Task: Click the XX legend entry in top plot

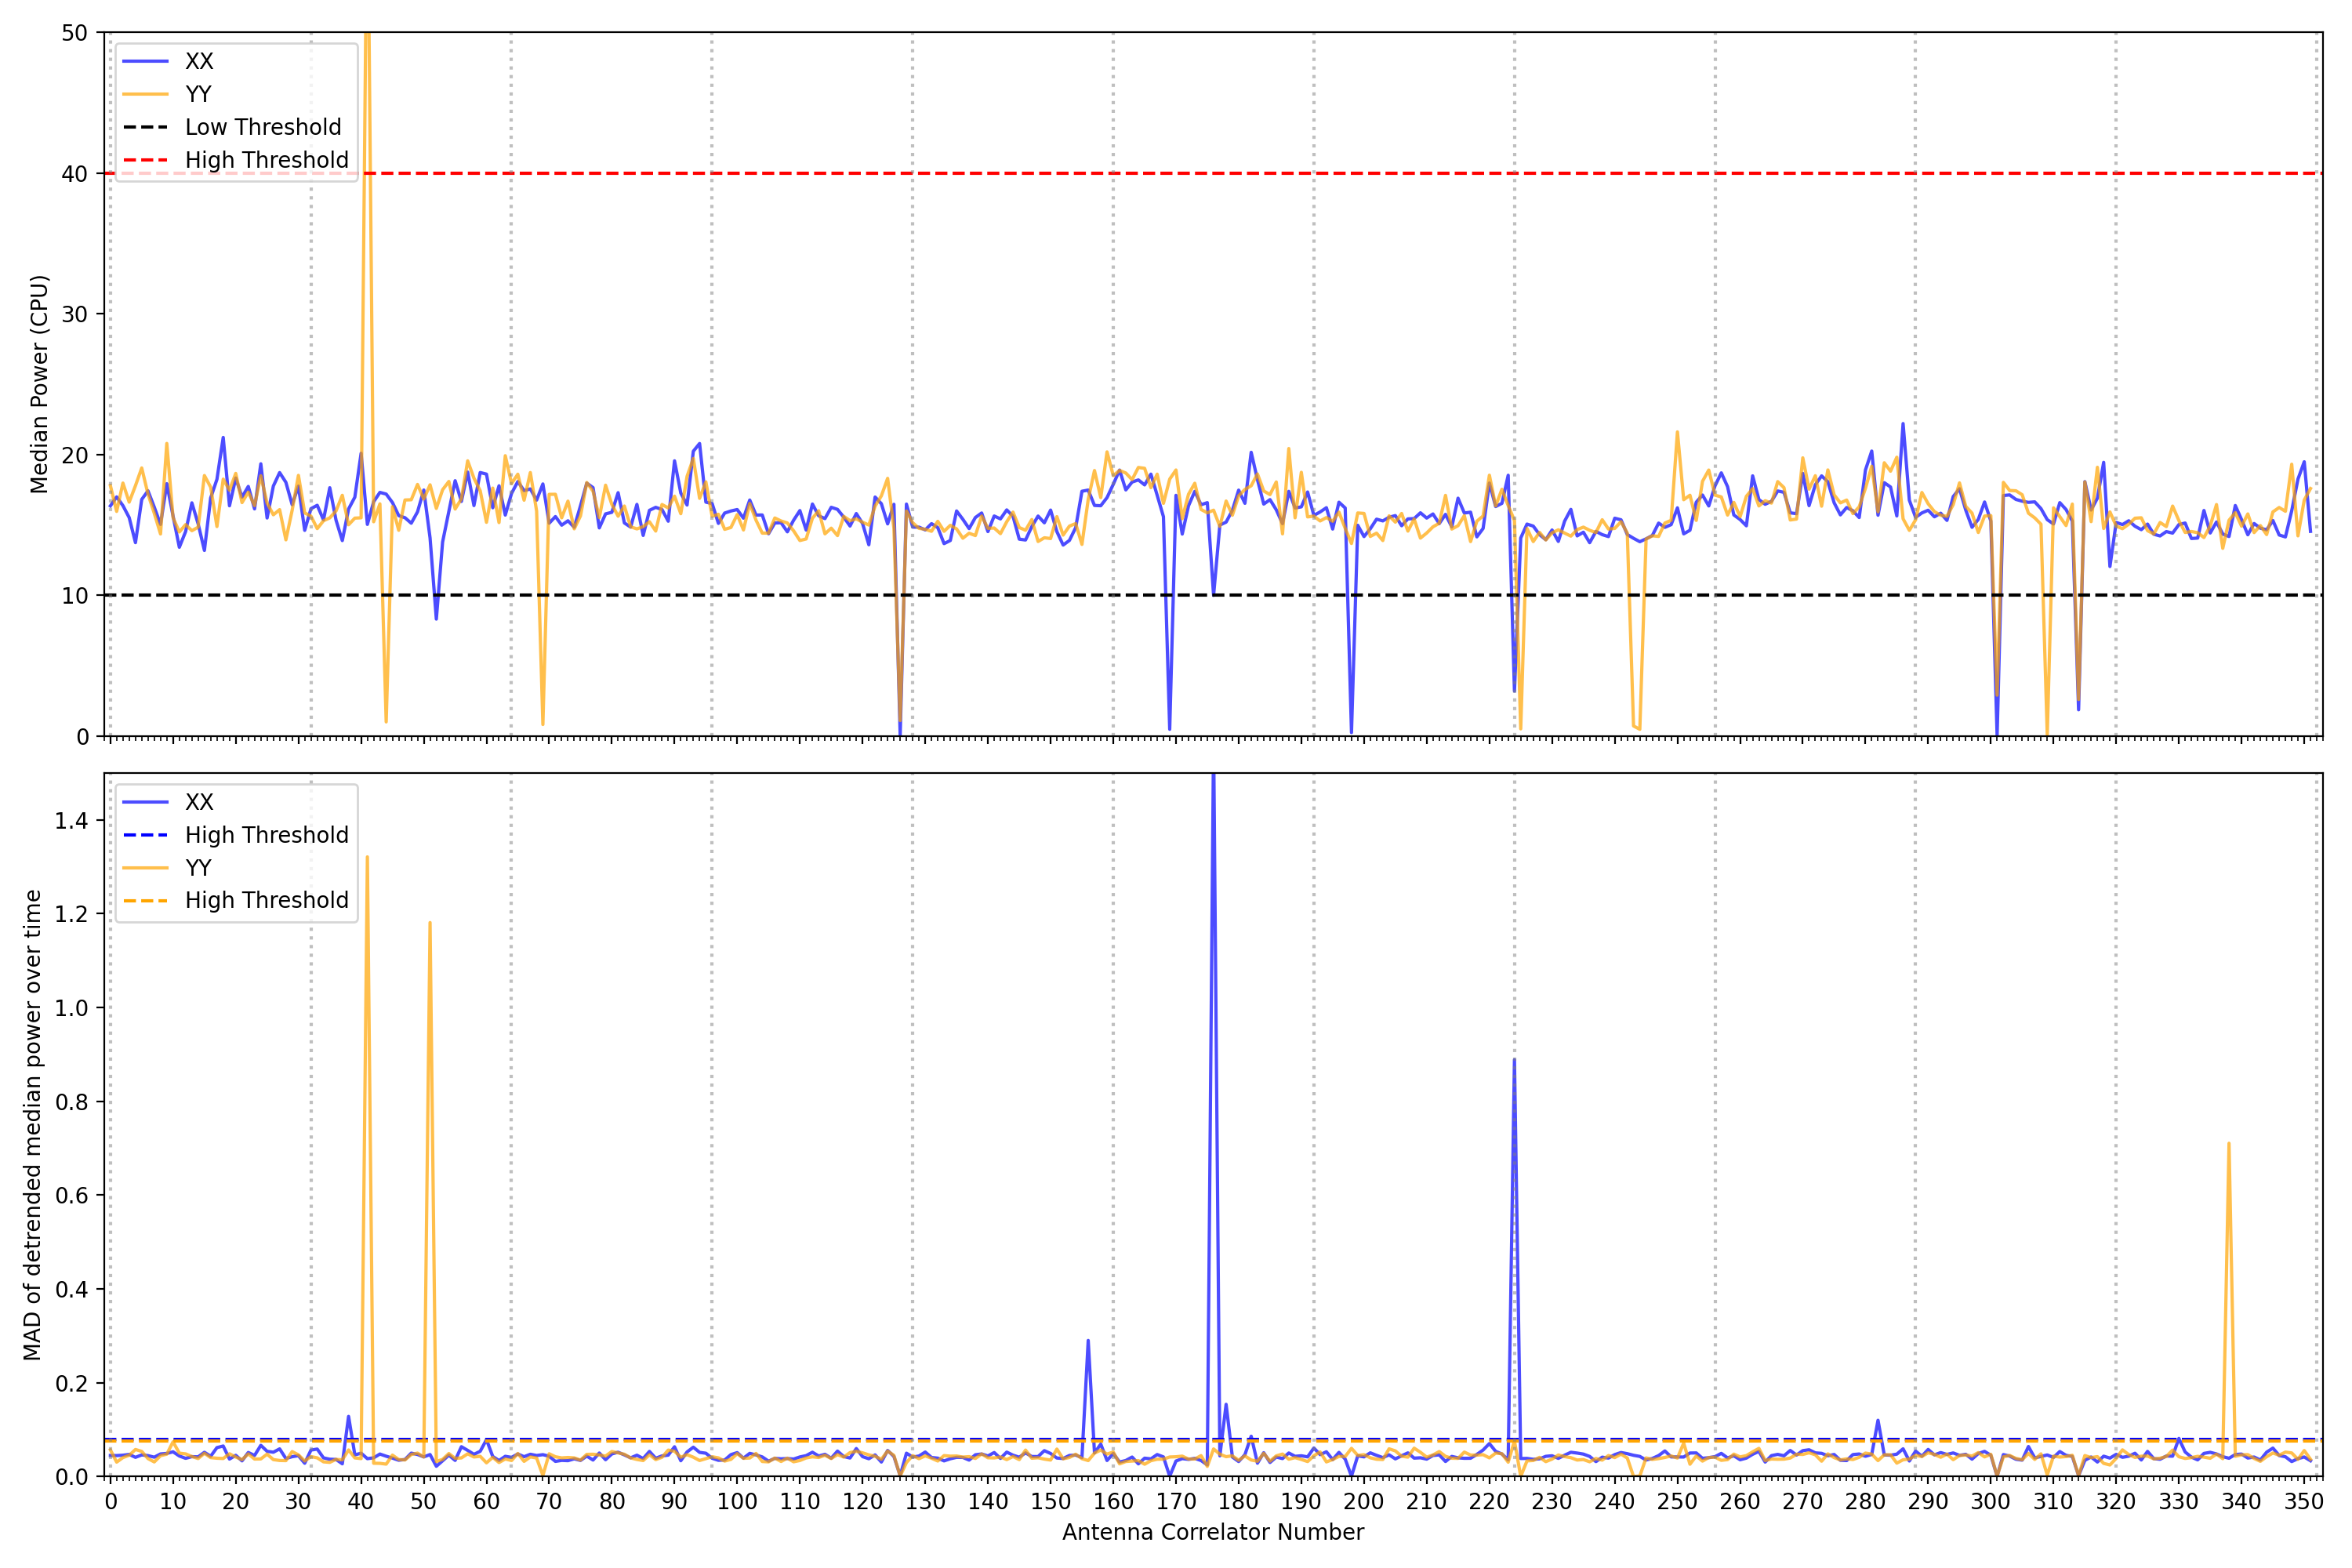Action: click(x=198, y=61)
